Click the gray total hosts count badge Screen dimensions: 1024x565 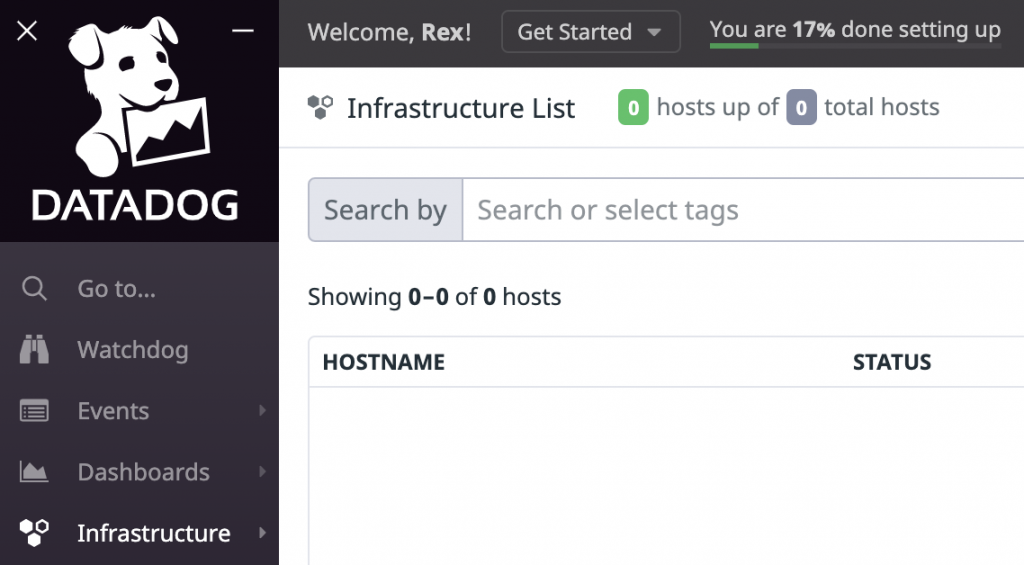click(801, 107)
